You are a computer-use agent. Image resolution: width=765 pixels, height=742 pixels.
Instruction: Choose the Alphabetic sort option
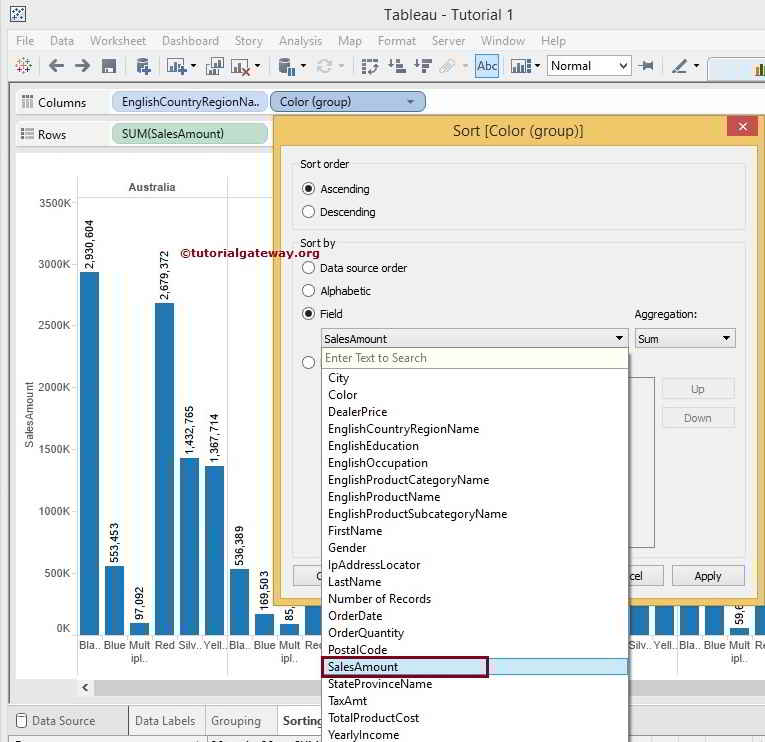click(309, 291)
